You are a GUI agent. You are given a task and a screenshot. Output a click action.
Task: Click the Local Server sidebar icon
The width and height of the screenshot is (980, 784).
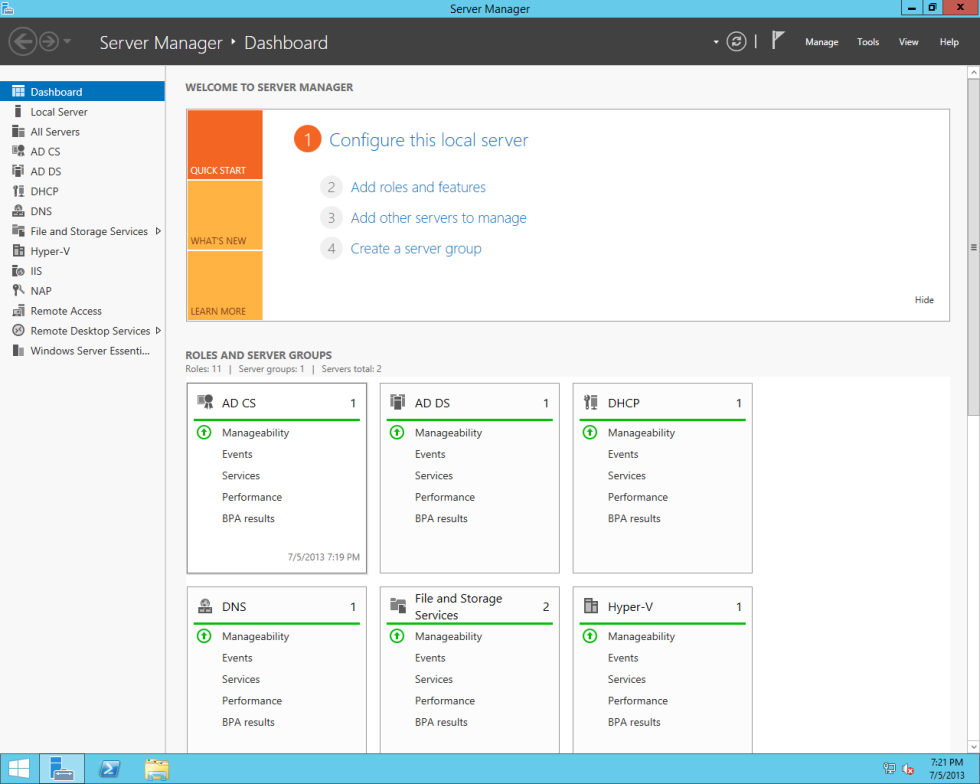tap(18, 111)
